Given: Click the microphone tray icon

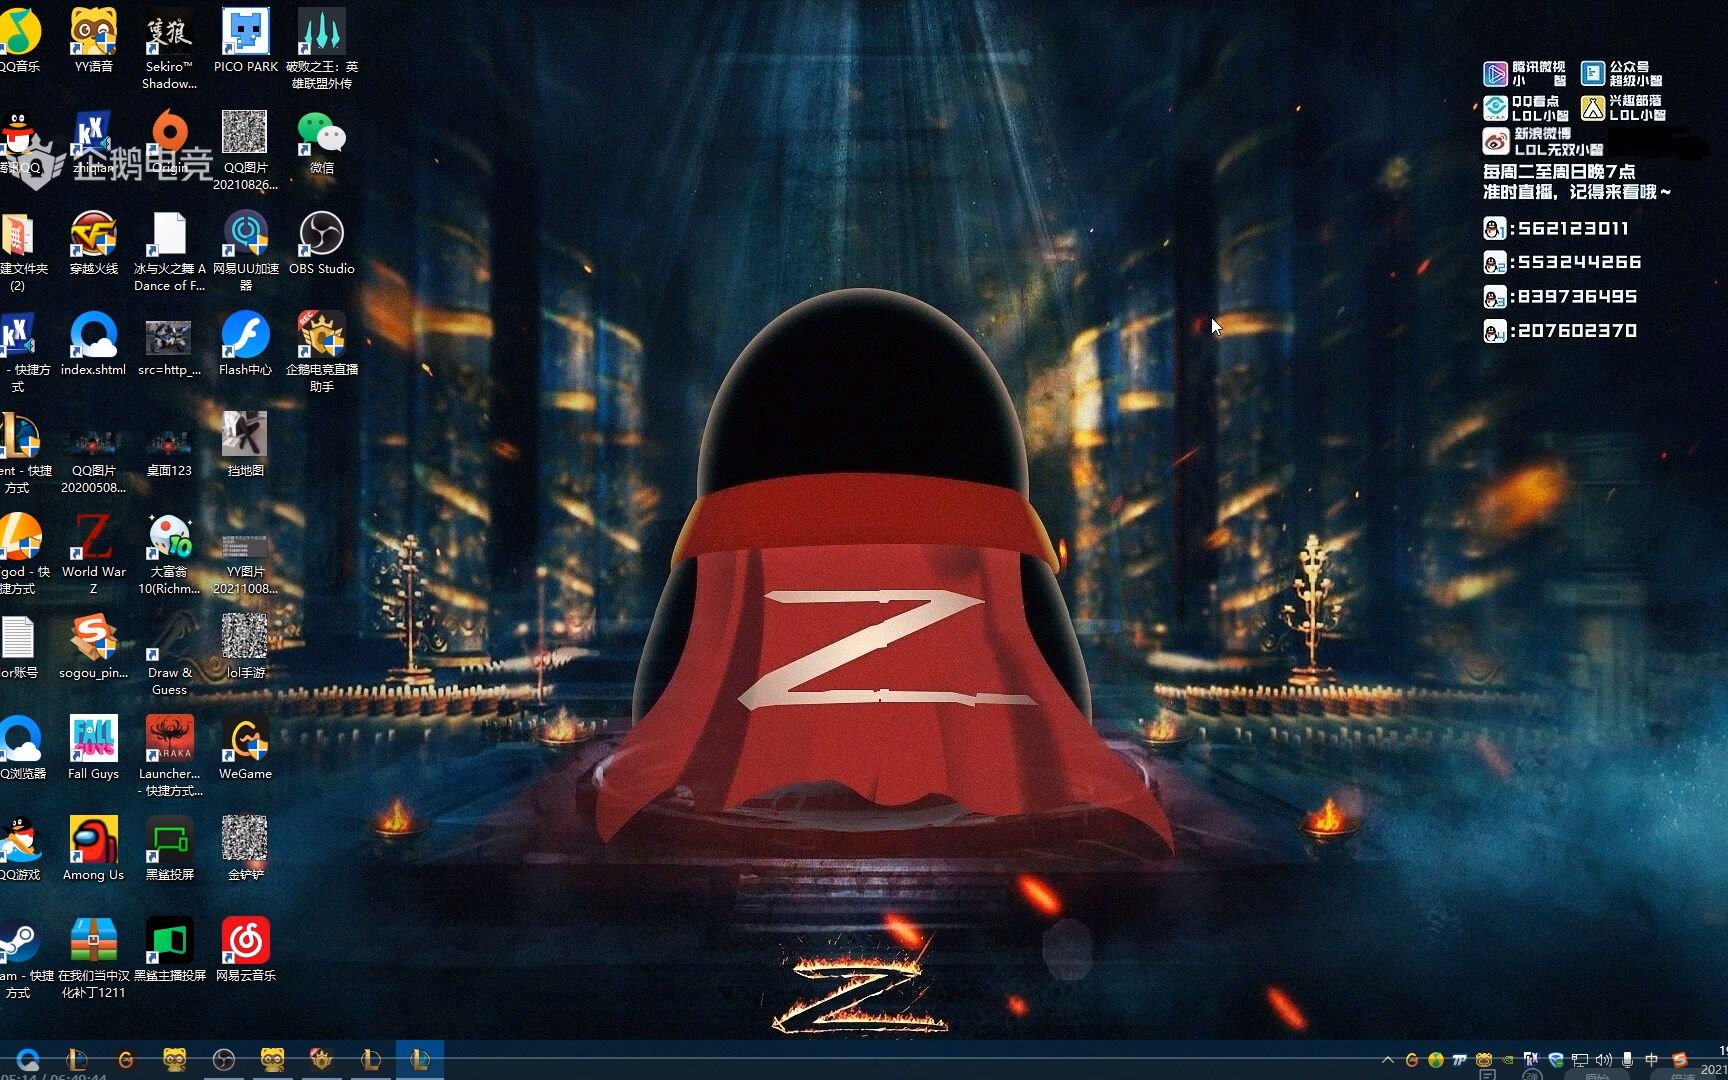Looking at the screenshot, I should 1627,1060.
